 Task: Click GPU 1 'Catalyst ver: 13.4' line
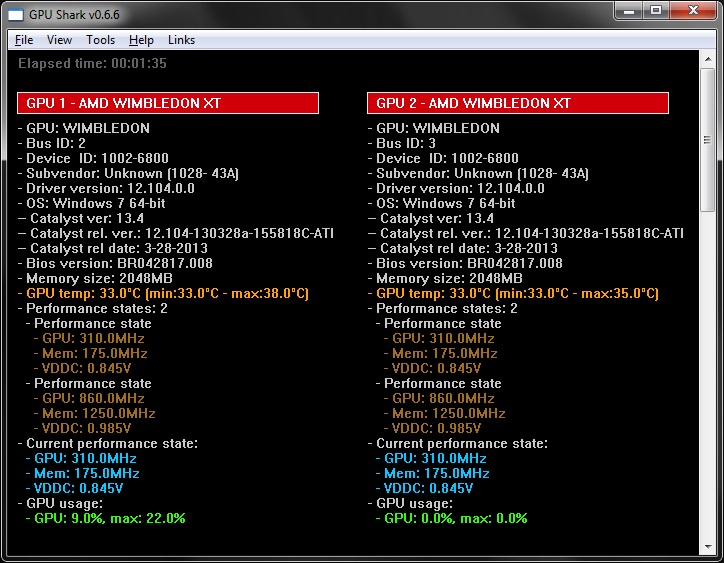(x=81, y=218)
